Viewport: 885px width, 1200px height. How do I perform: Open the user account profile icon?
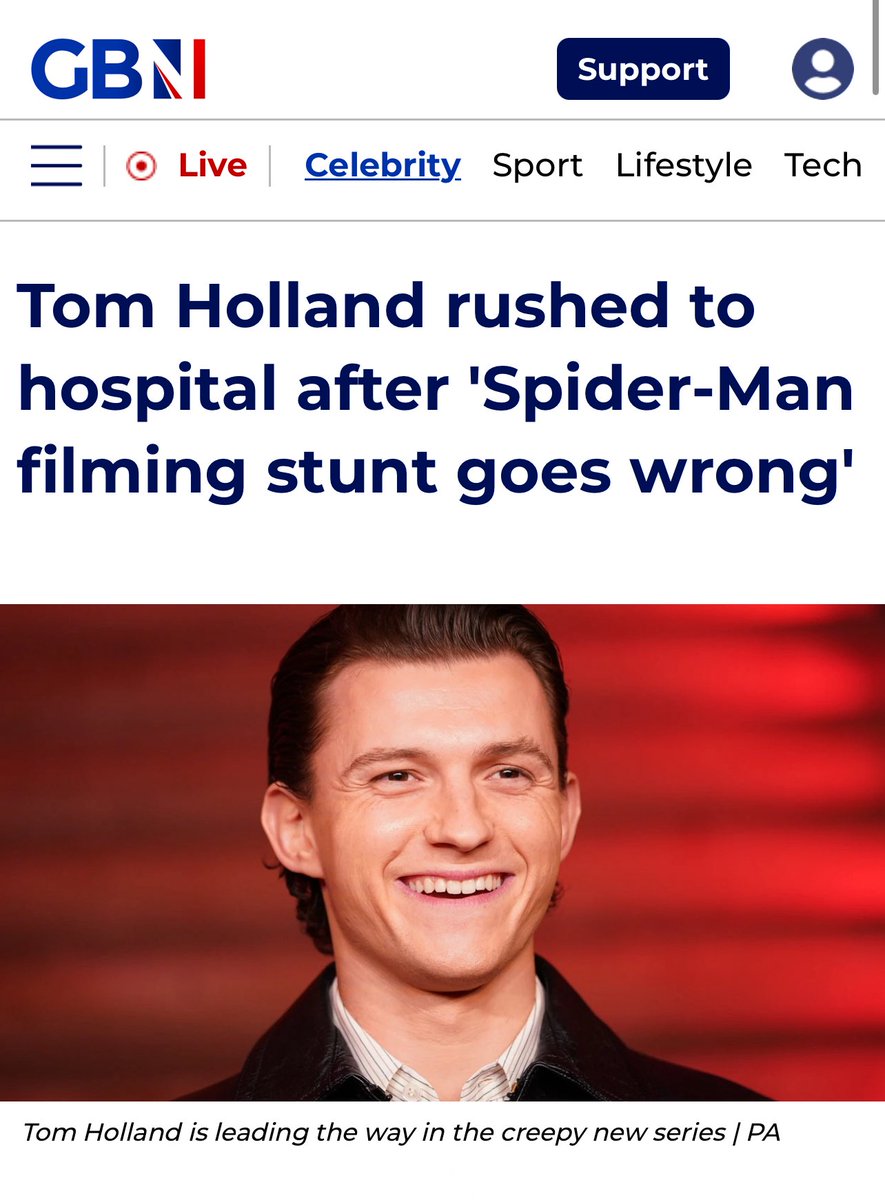[x=822, y=69]
